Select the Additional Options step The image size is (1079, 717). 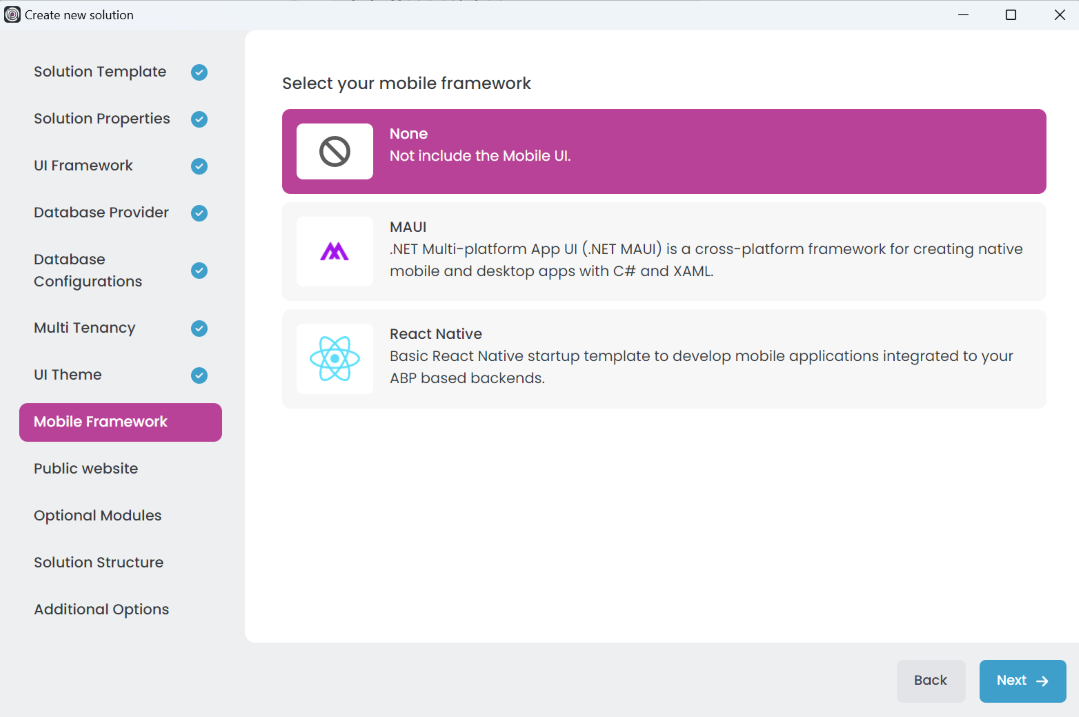point(101,609)
